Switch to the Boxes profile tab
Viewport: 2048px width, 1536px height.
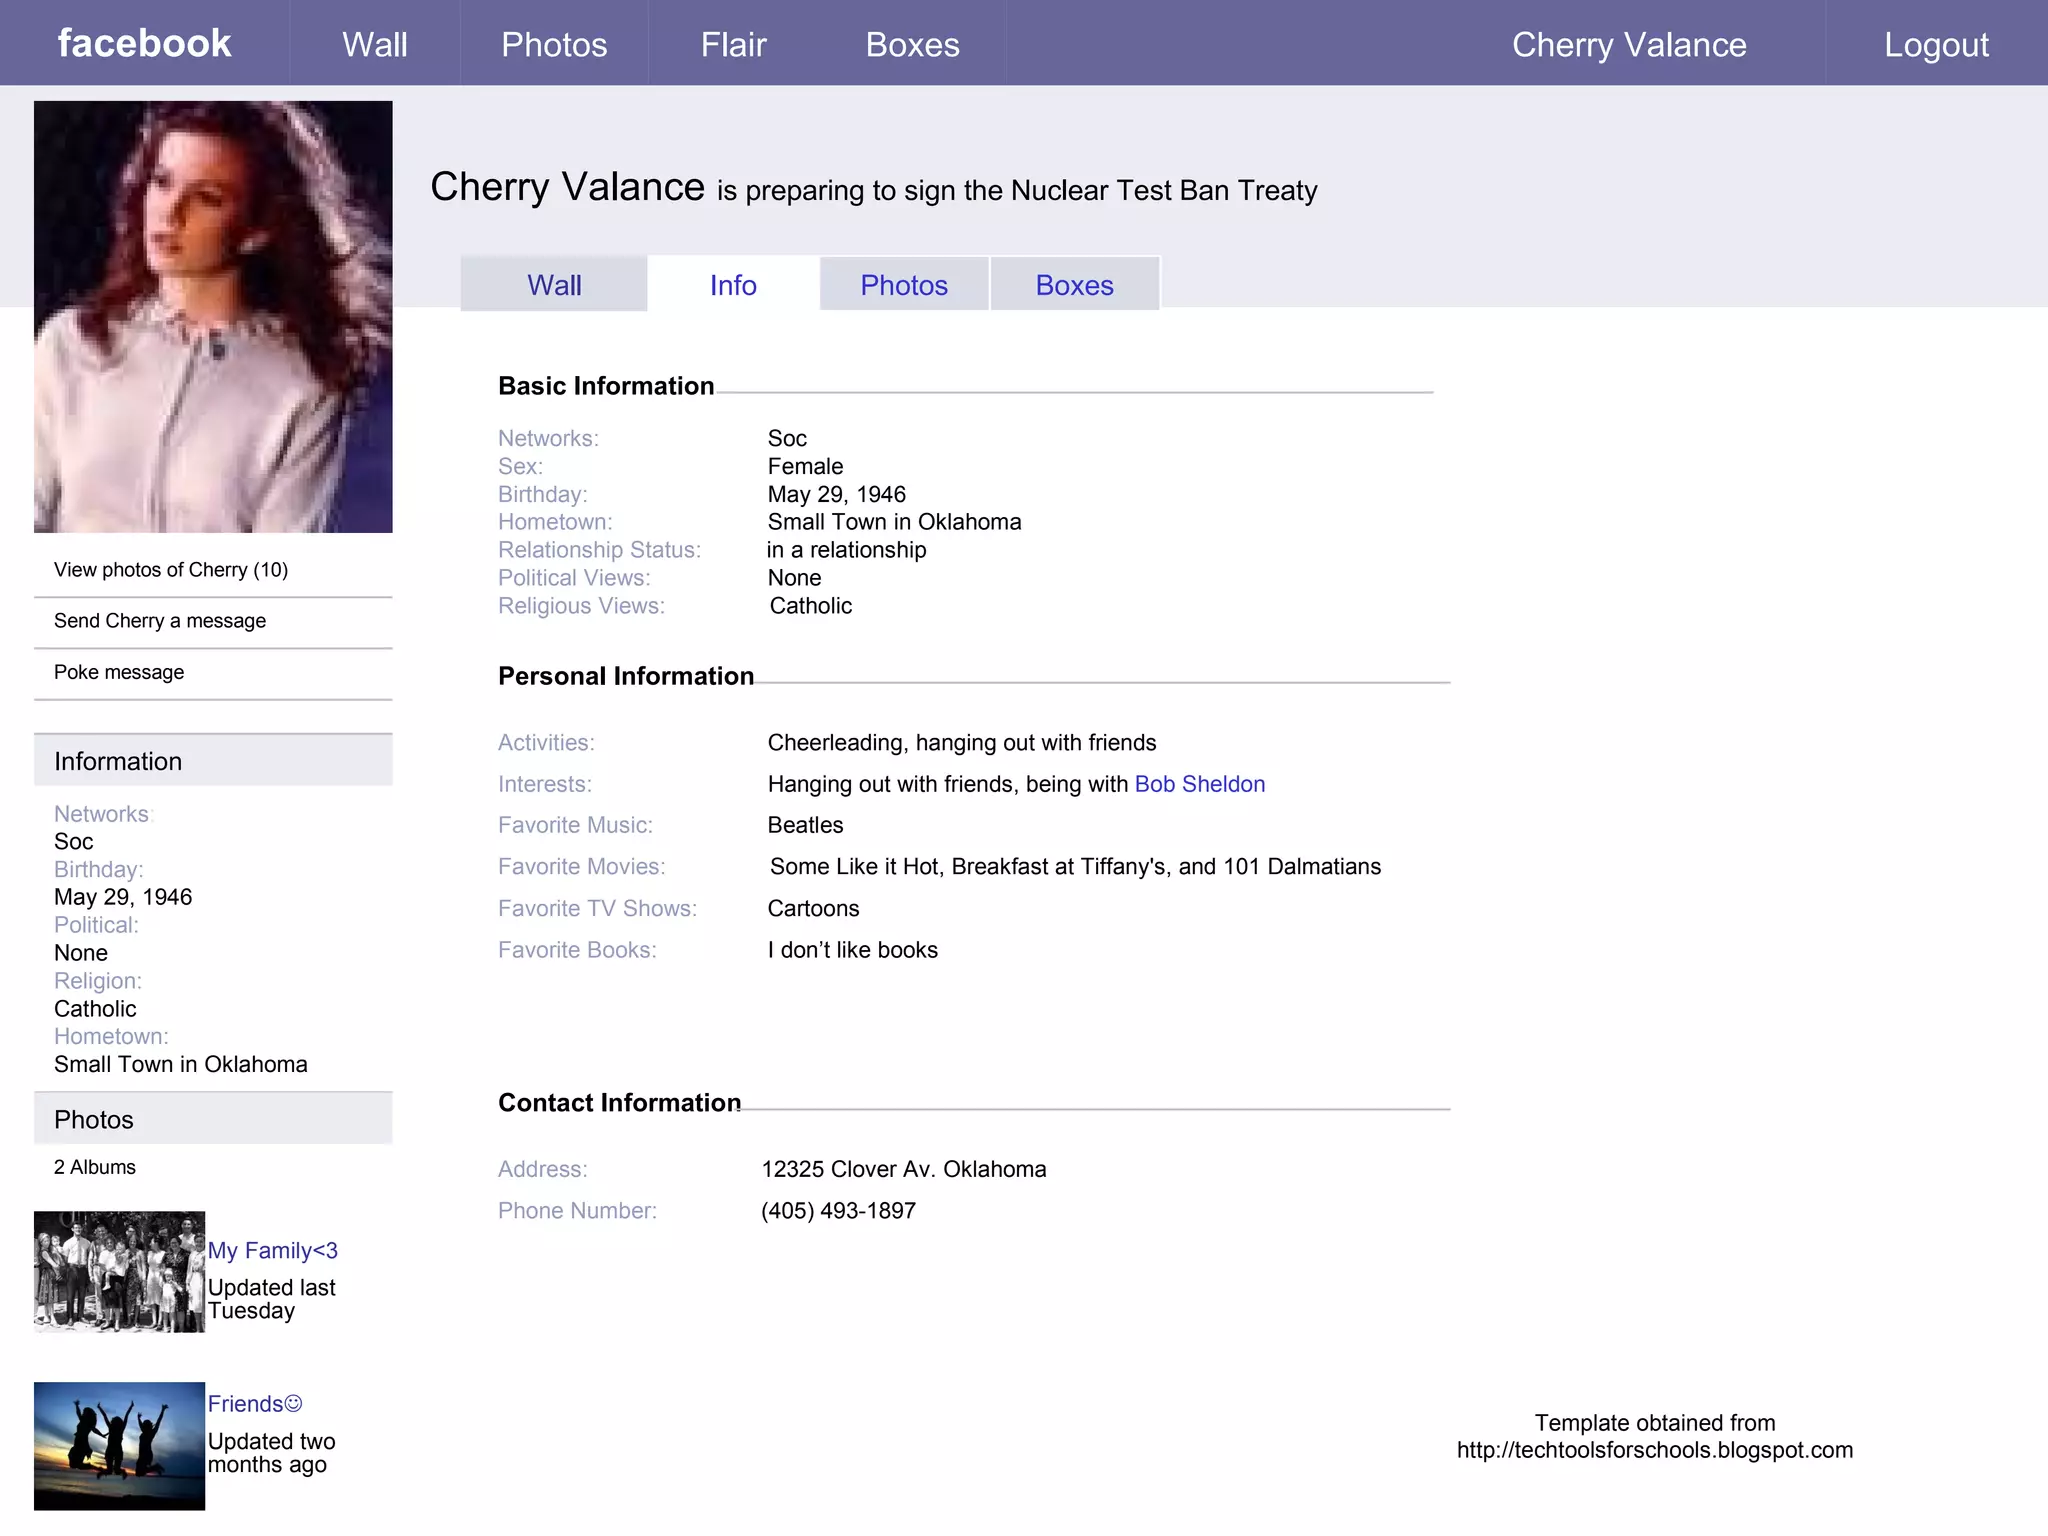coord(1074,285)
